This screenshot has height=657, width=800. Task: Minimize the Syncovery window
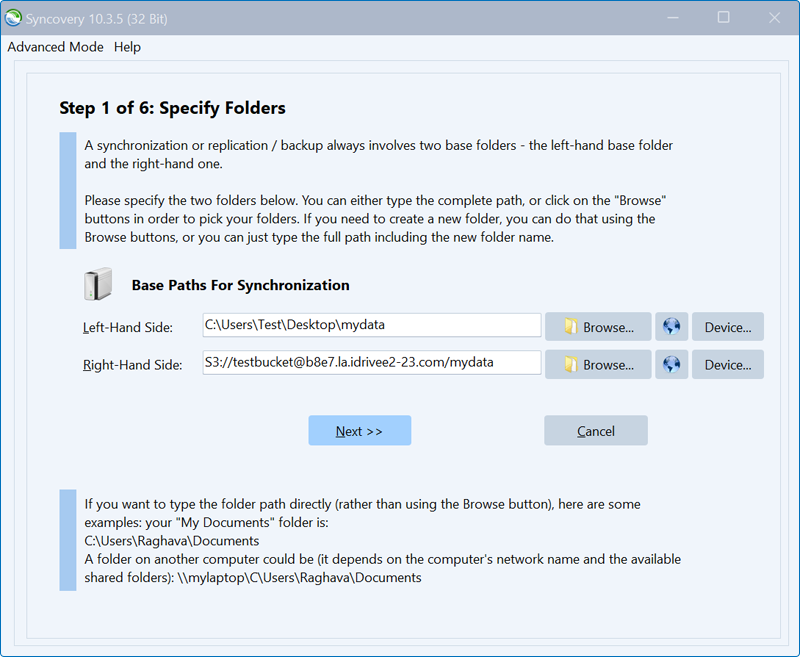673,18
